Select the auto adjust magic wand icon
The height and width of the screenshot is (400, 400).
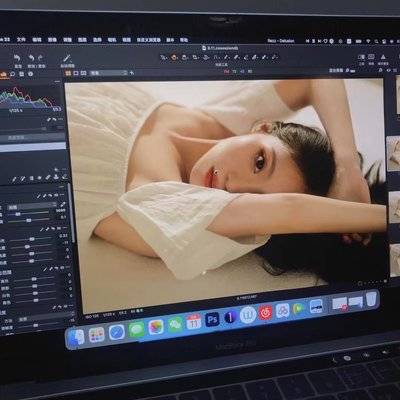[67, 58]
